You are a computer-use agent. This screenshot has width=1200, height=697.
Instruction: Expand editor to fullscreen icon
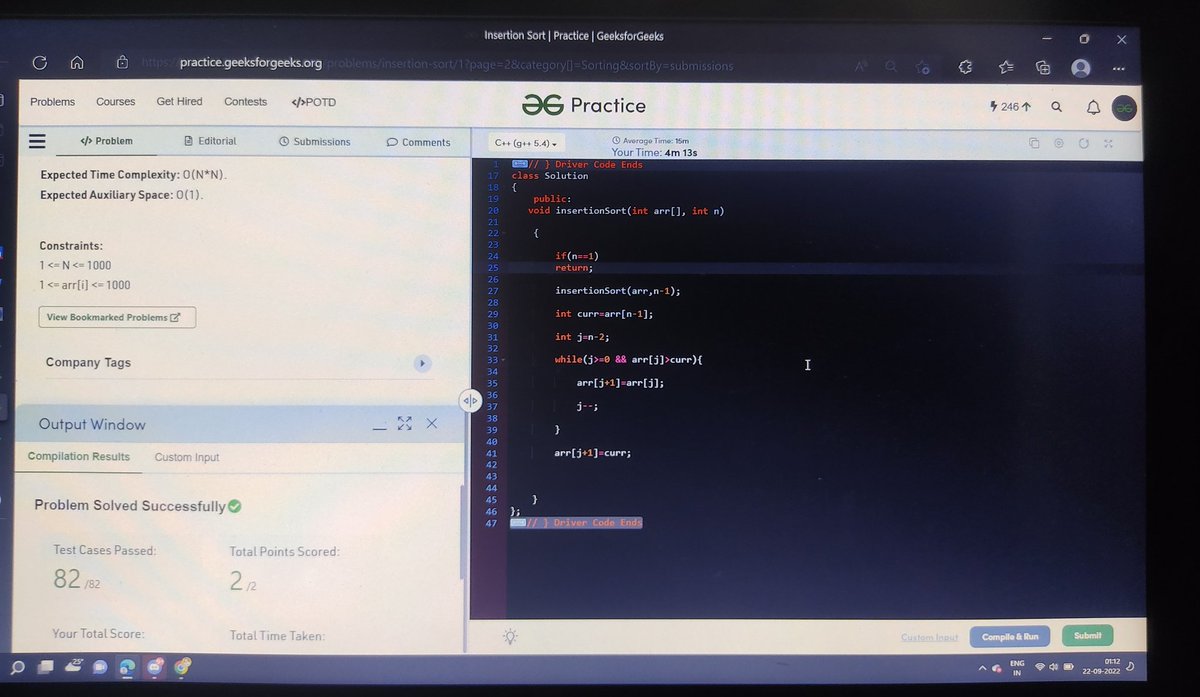(1108, 143)
